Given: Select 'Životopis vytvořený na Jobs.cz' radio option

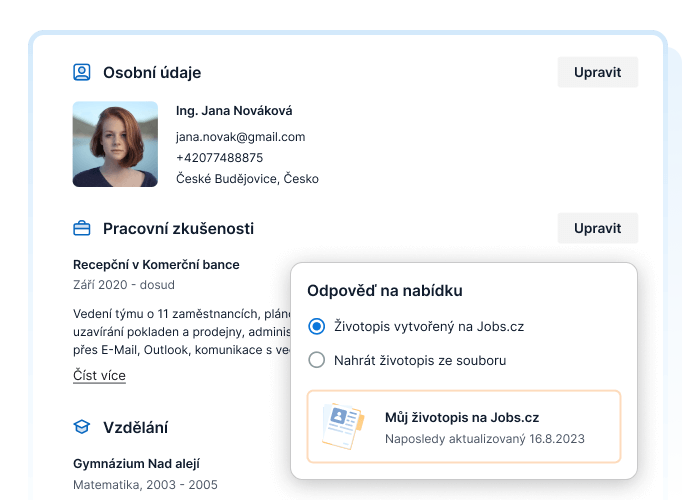Looking at the screenshot, I should (x=317, y=326).
